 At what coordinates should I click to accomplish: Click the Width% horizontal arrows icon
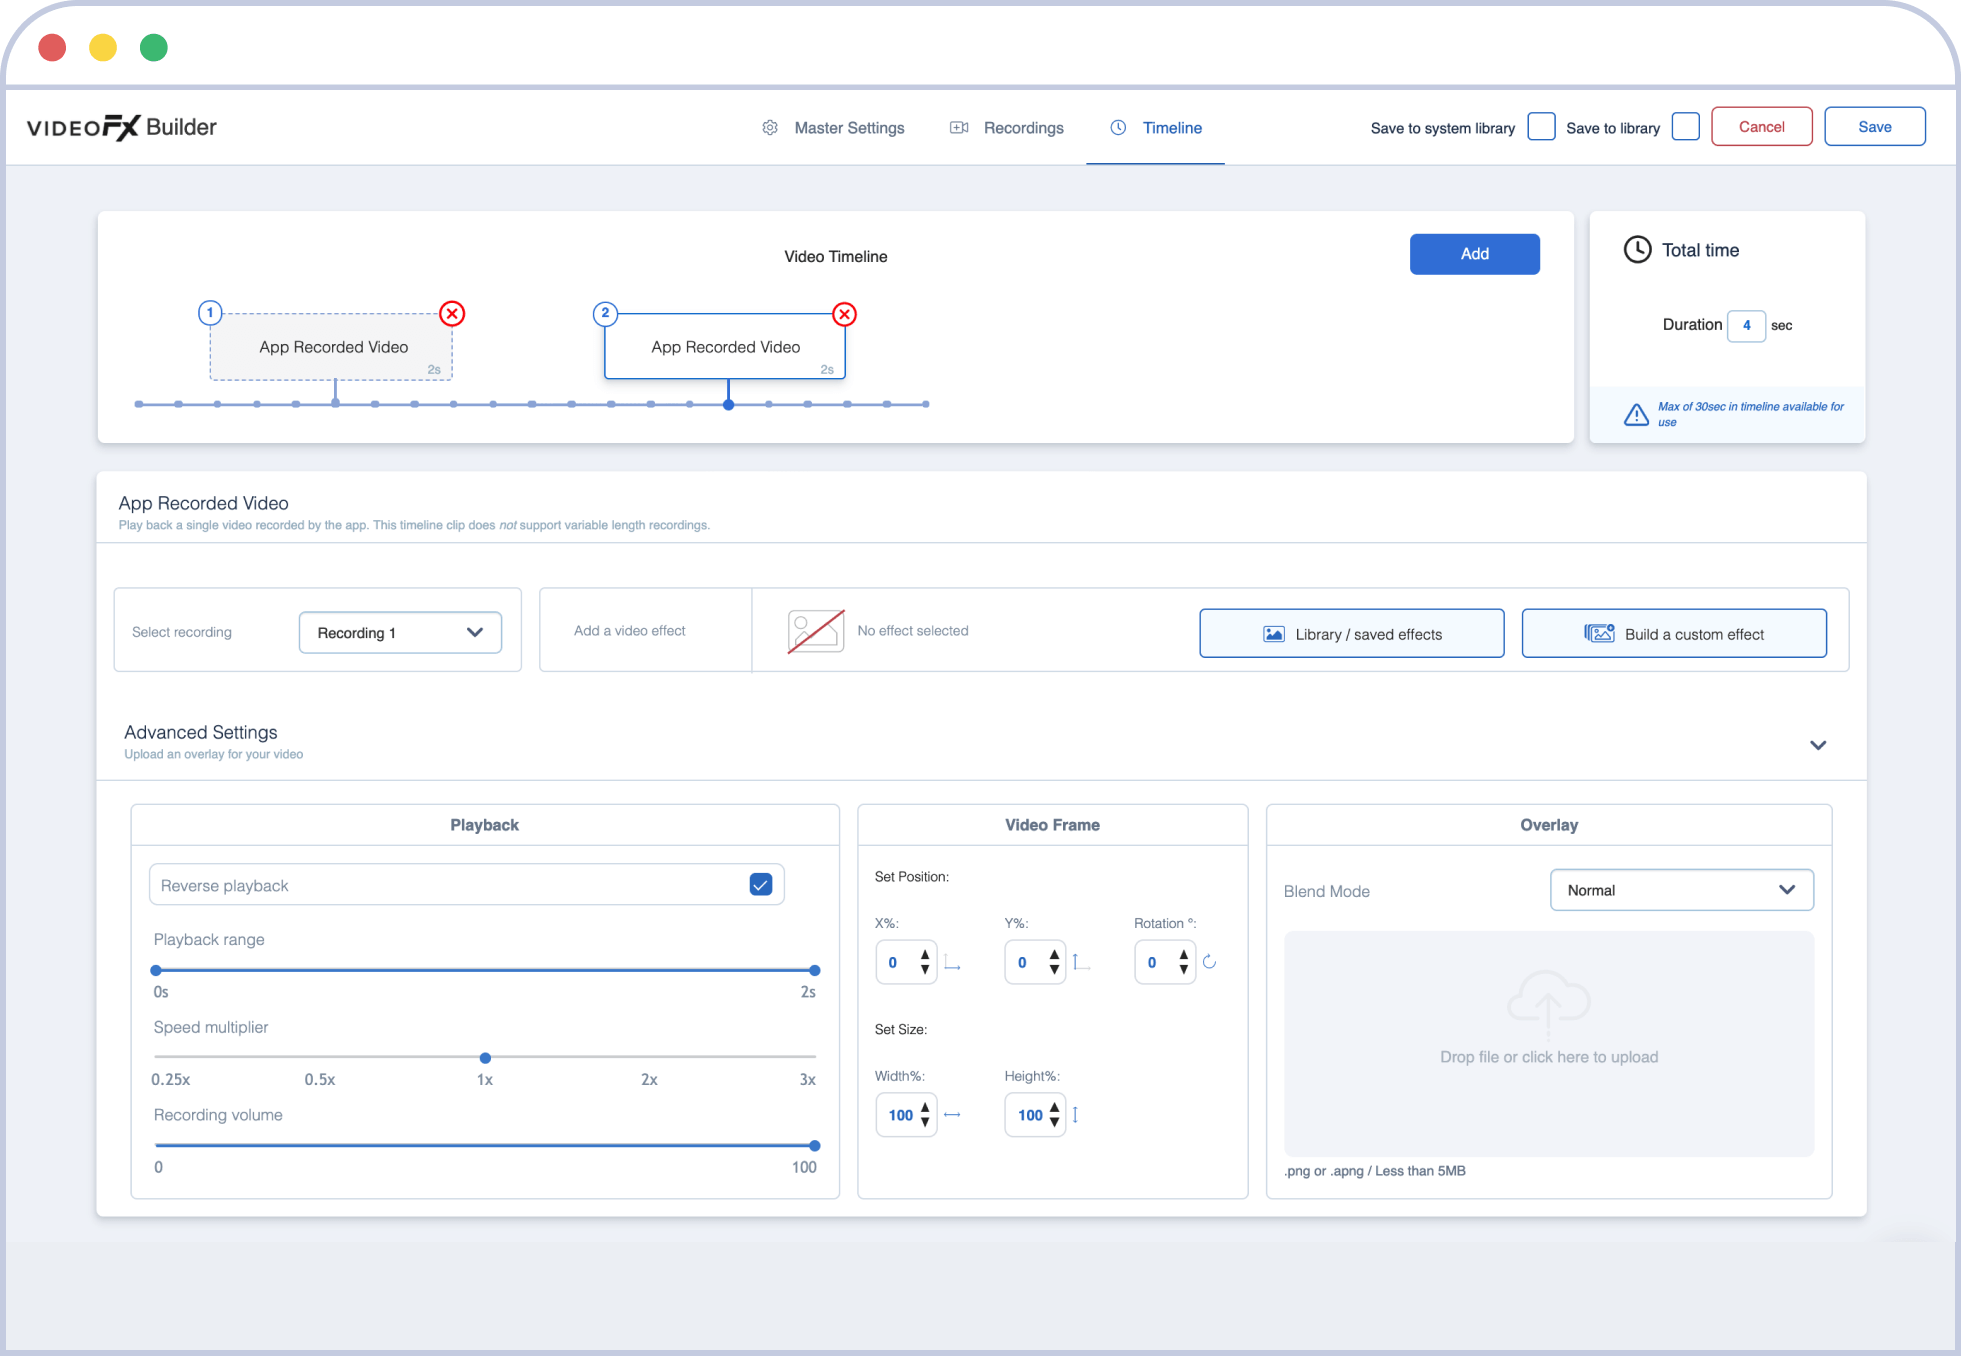tap(952, 1115)
